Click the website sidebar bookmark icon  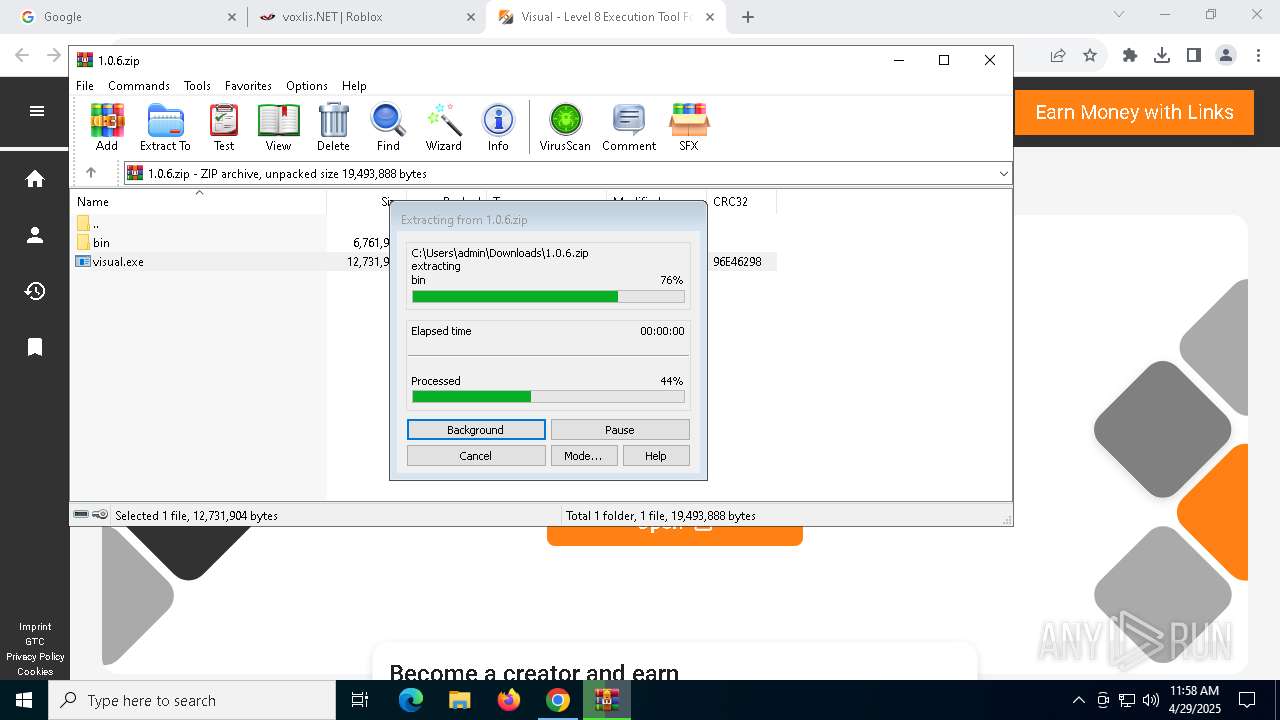35,347
